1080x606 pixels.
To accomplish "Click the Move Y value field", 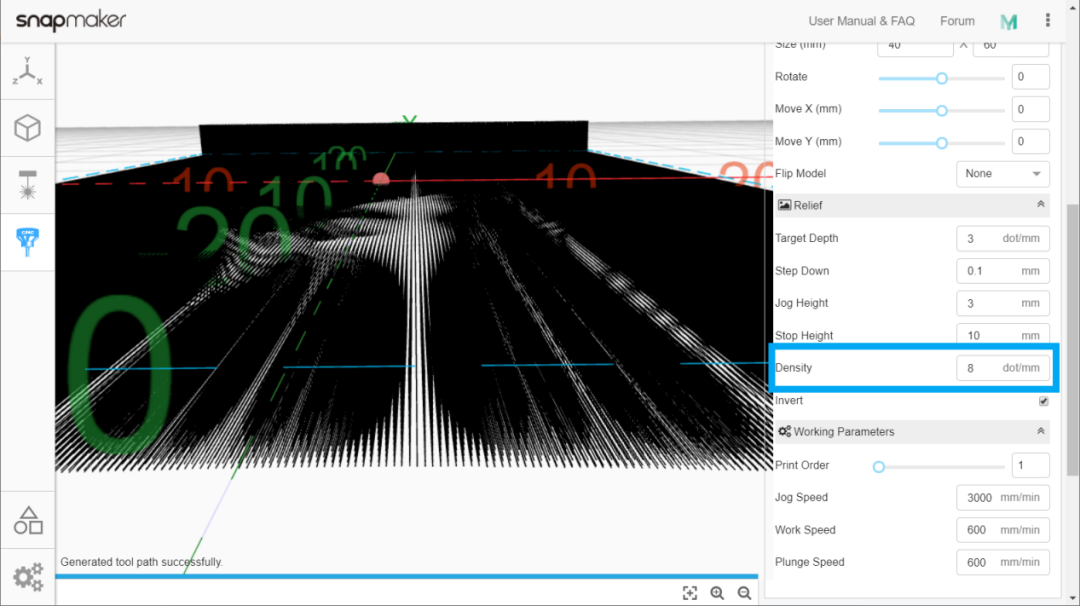I will [x=1030, y=141].
